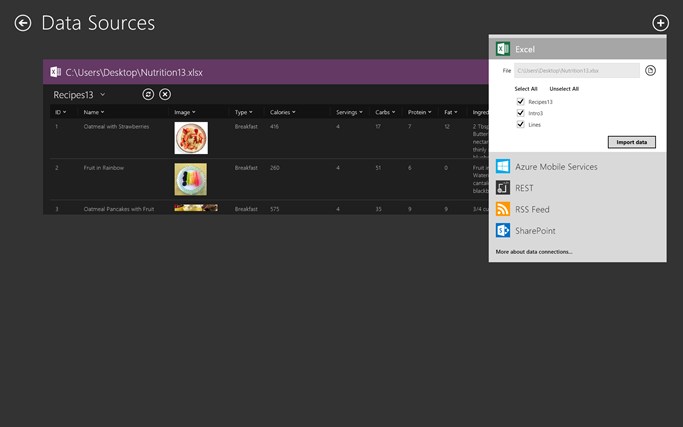Select the Excel connection header

pos(578,49)
